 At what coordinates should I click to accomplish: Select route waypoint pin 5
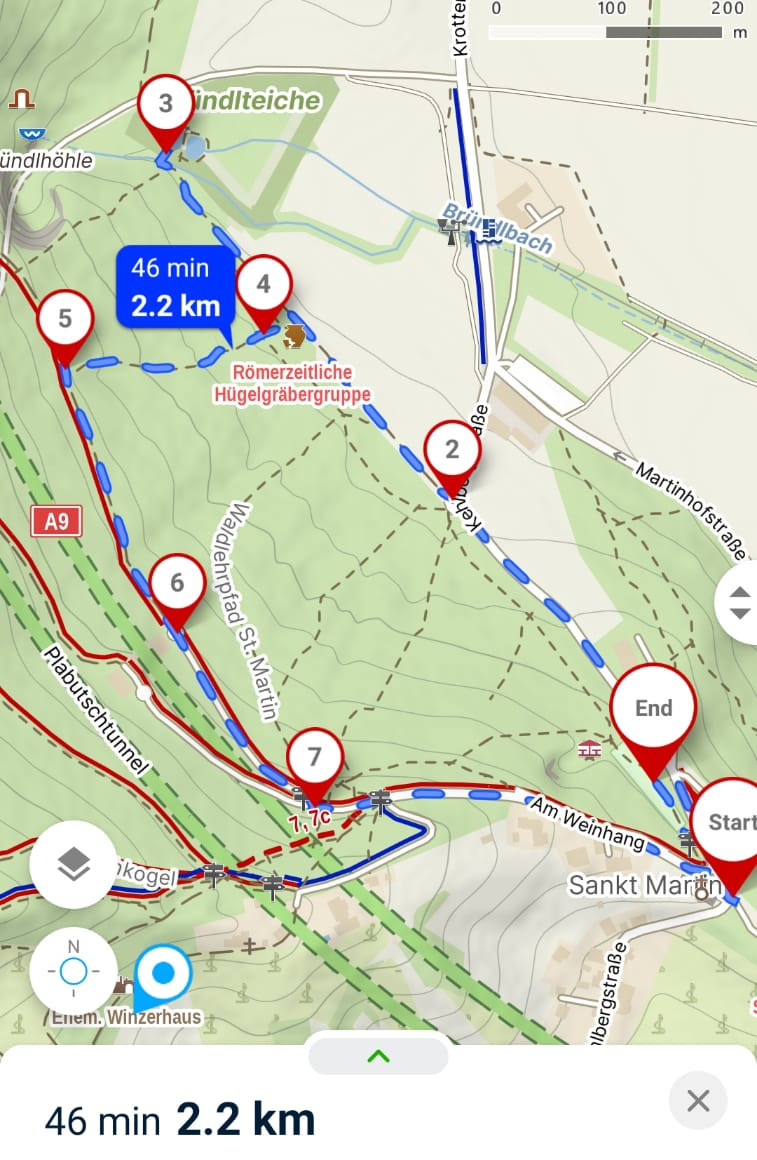click(x=65, y=326)
